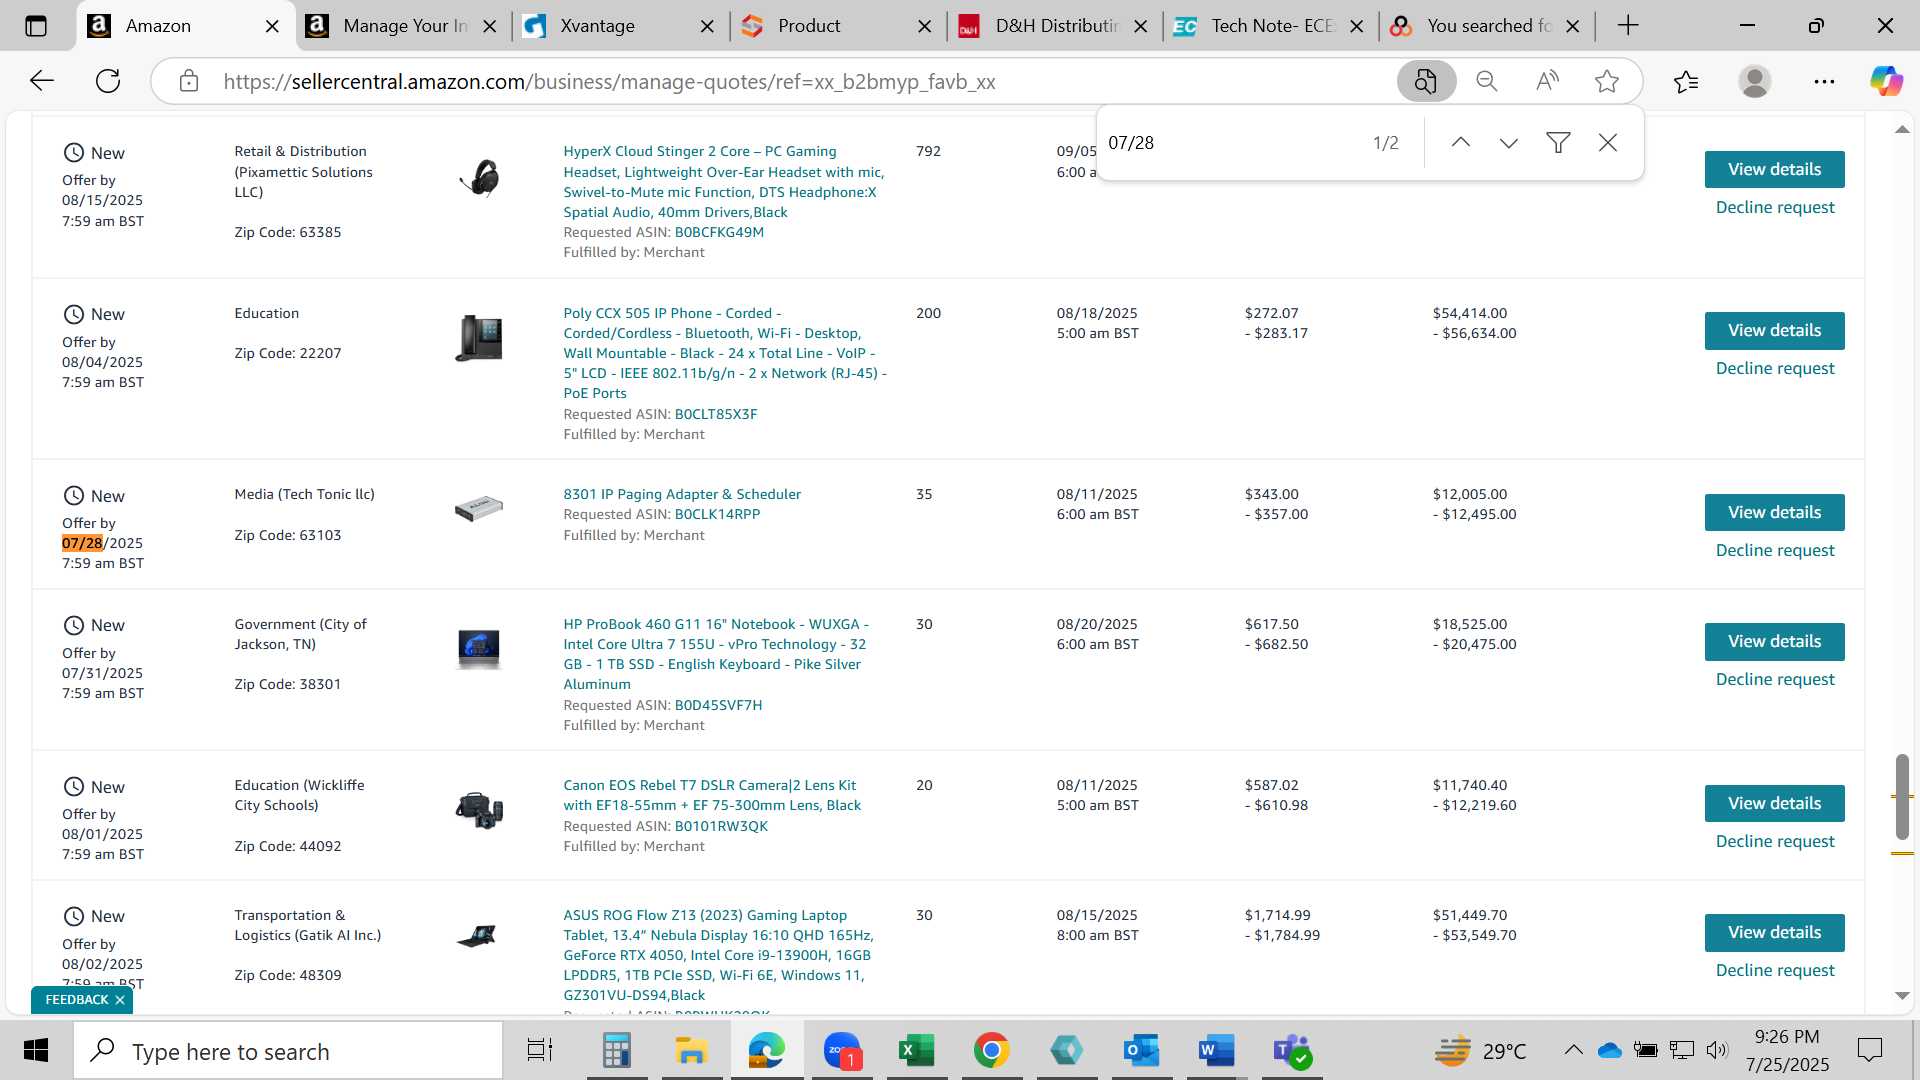
Task: Open the browser zoom magnifier icon
Action: (x=1487, y=81)
